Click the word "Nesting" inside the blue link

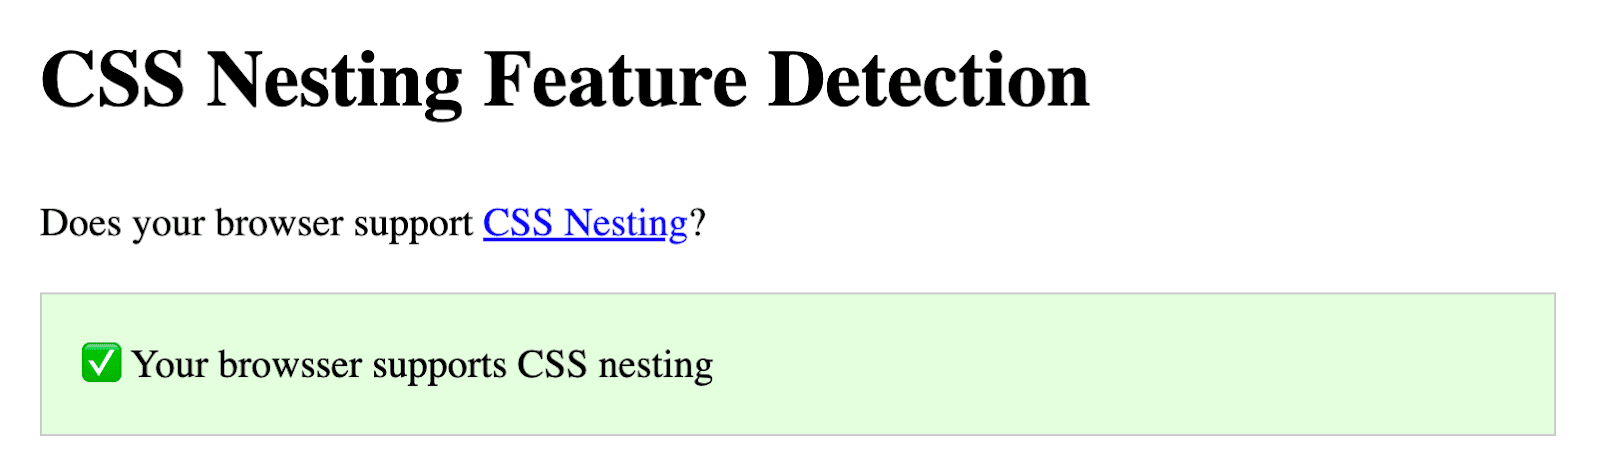(x=625, y=223)
